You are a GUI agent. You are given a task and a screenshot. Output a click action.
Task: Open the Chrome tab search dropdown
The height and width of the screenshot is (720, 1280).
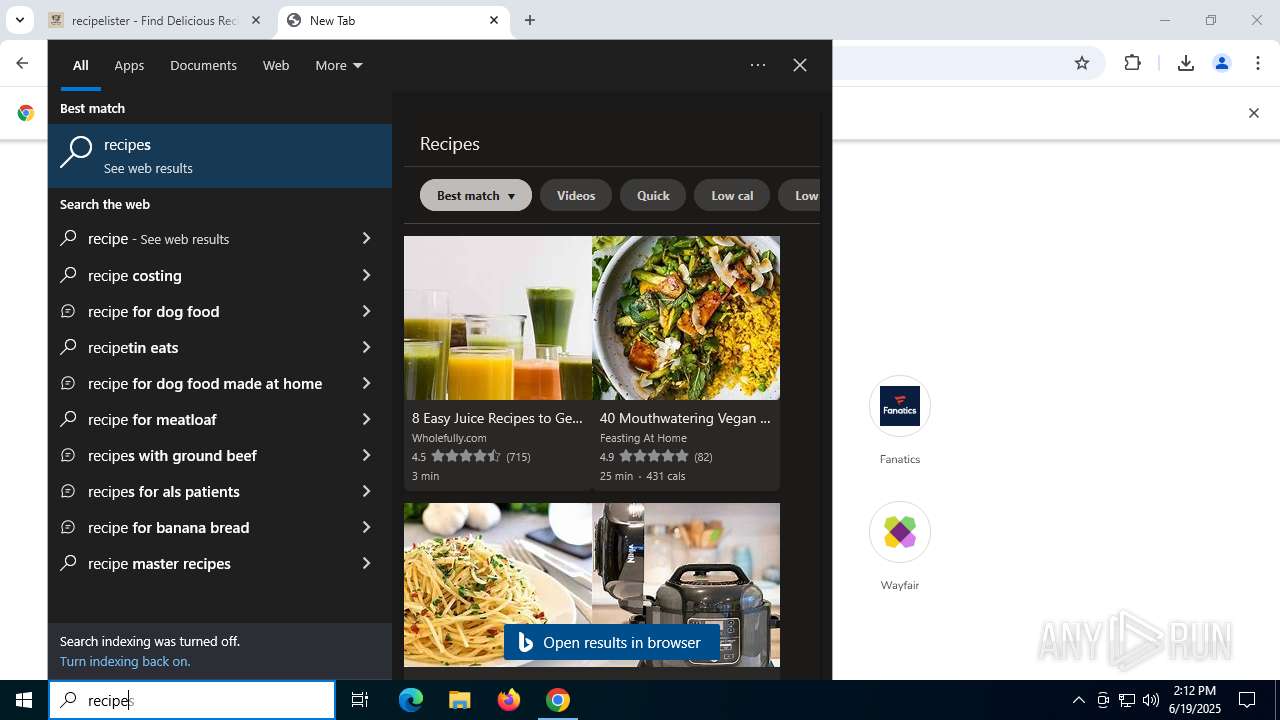[19, 20]
